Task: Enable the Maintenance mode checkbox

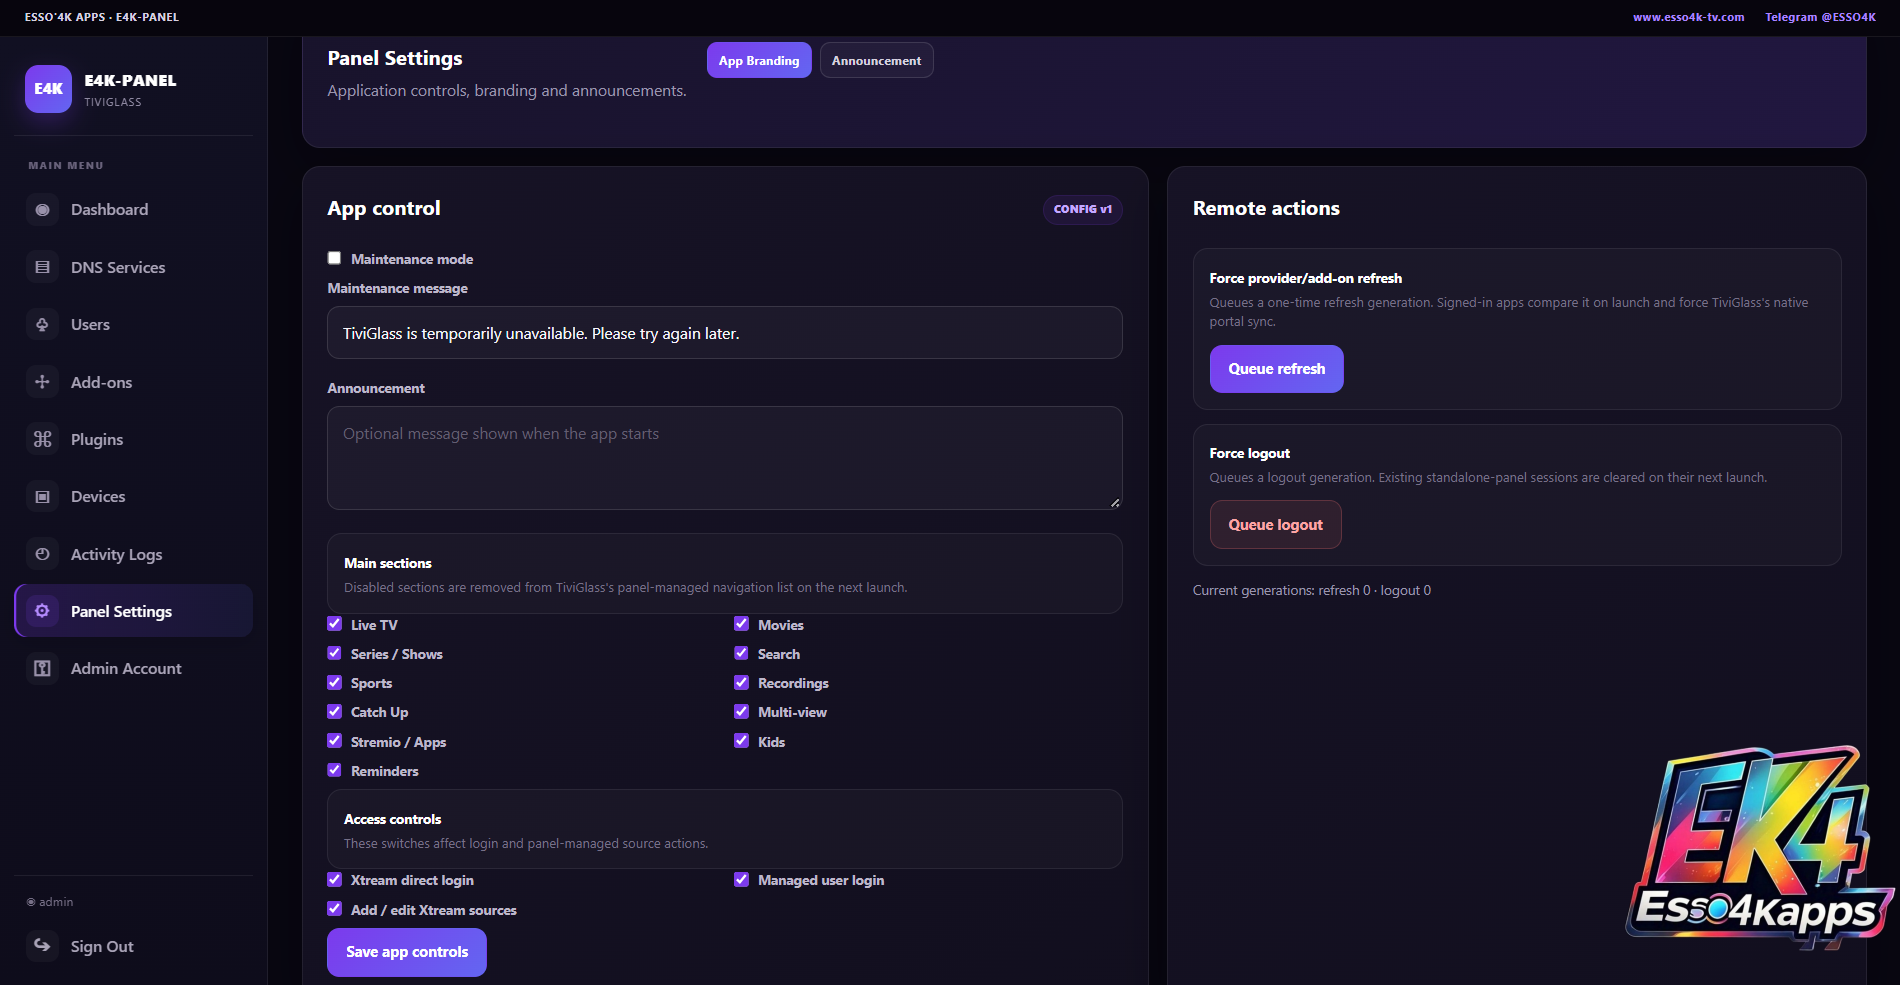Action: point(334,258)
